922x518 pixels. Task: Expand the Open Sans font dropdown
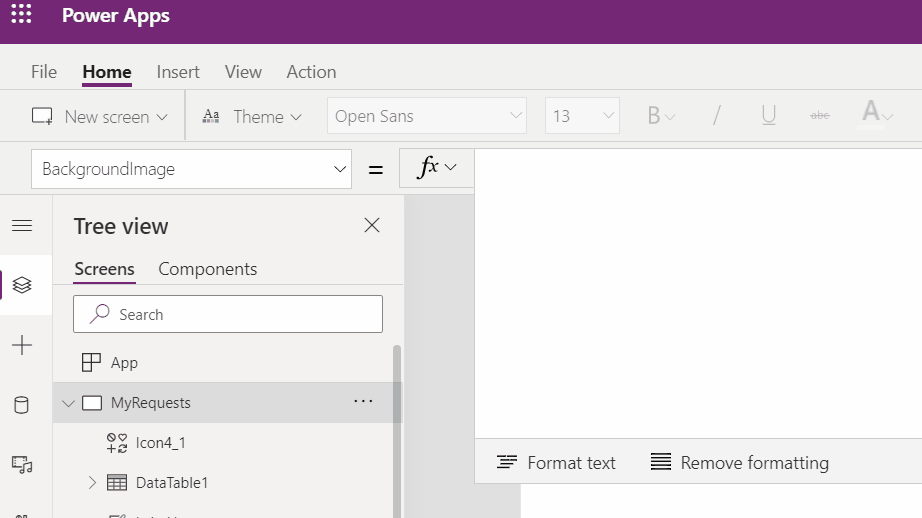point(516,116)
